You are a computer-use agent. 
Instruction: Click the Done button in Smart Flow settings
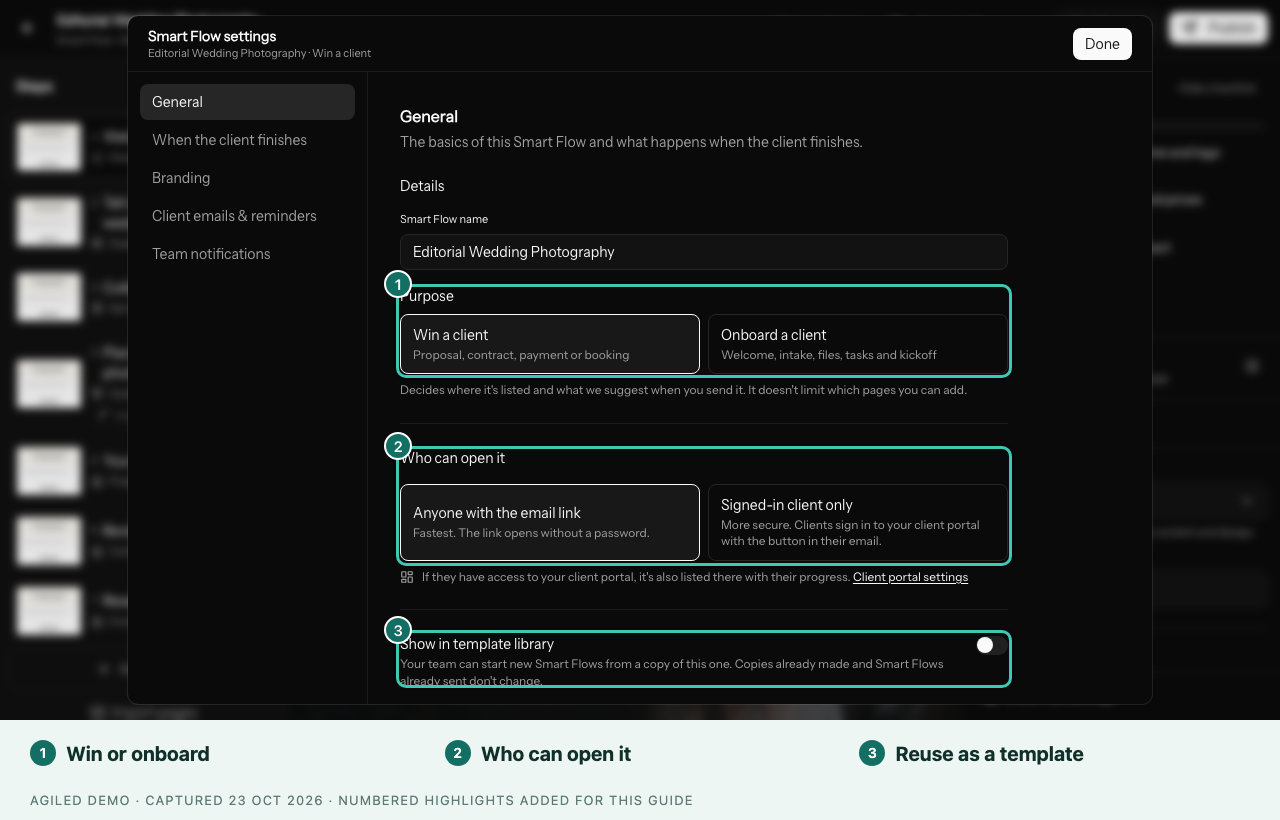[x=1102, y=44]
